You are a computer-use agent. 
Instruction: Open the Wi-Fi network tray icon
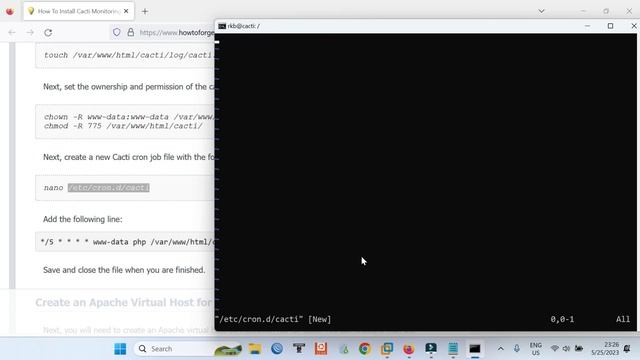tap(554, 349)
